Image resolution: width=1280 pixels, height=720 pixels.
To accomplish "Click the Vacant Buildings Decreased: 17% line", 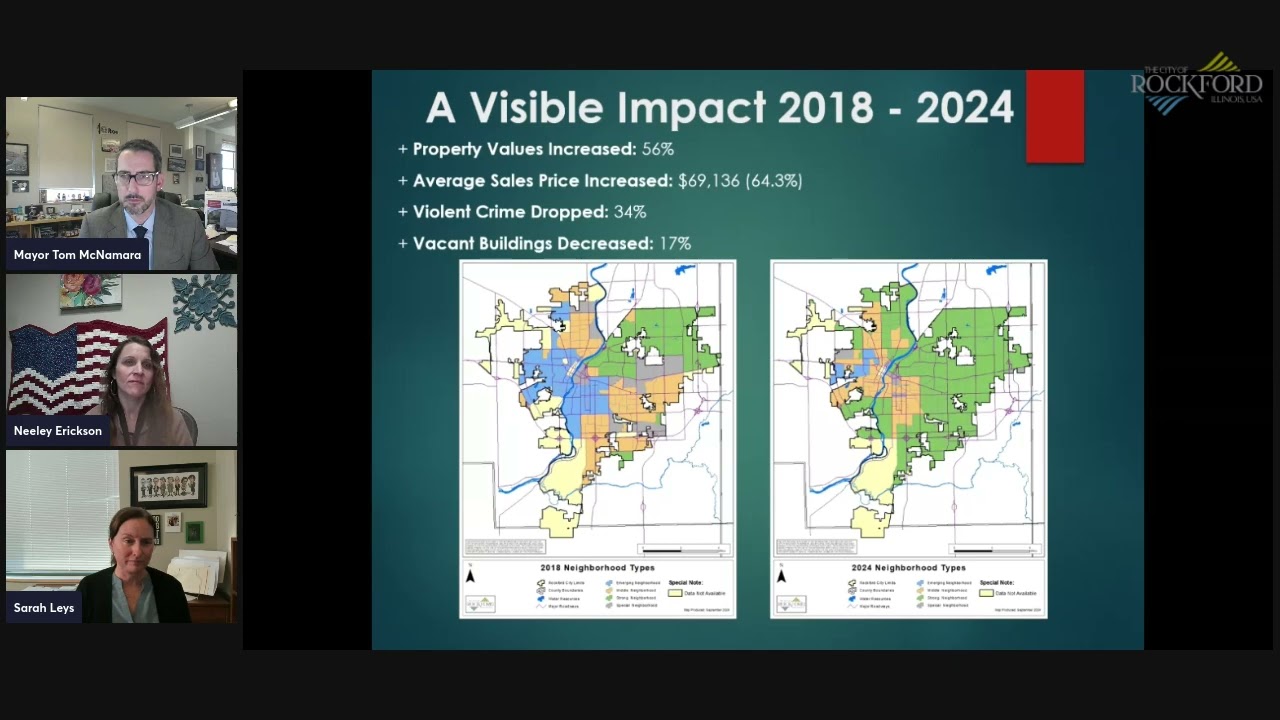I will tap(544, 243).
